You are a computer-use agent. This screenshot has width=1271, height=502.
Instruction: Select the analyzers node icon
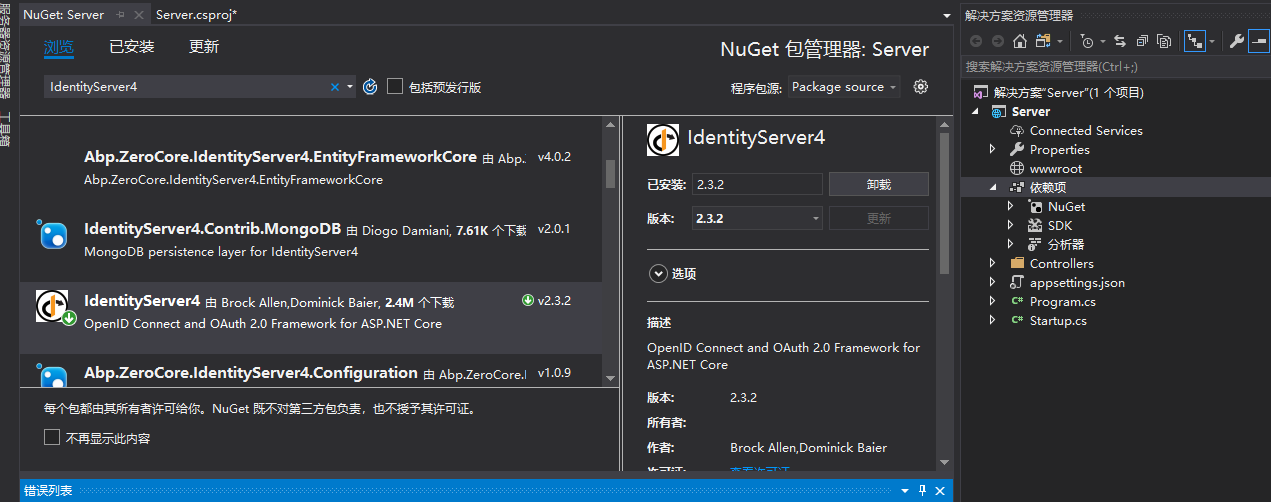1035,244
